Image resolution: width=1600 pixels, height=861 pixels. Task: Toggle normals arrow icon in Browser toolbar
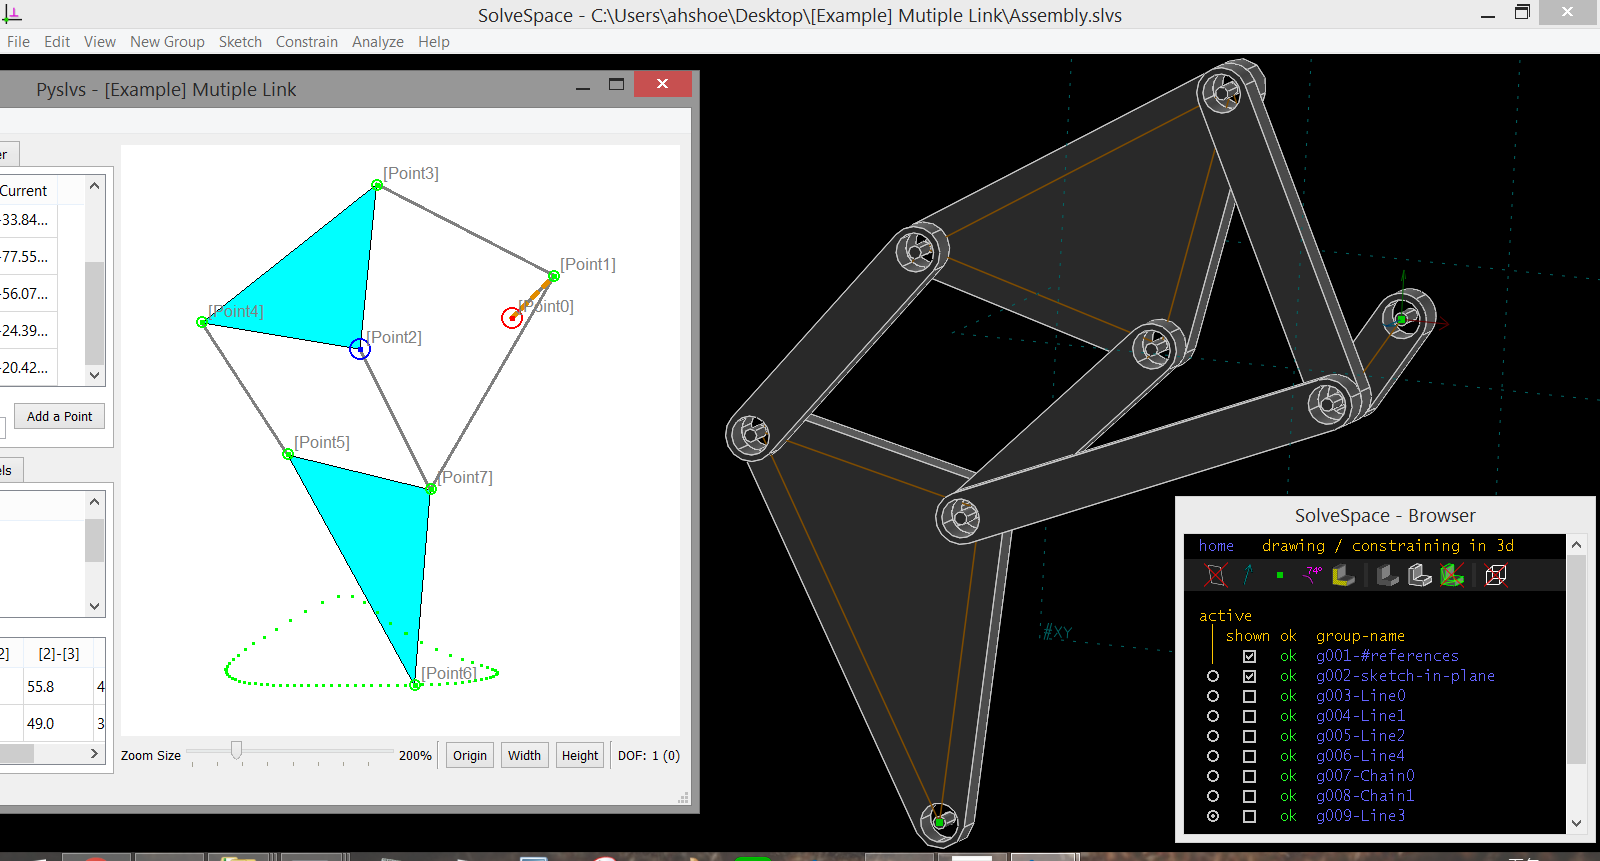point(1248,575)
